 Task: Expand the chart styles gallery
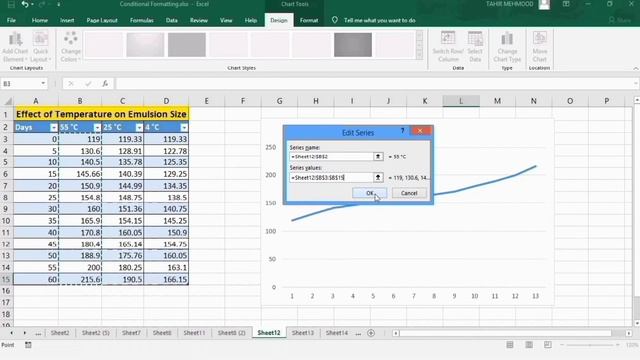tap(420, 55)
